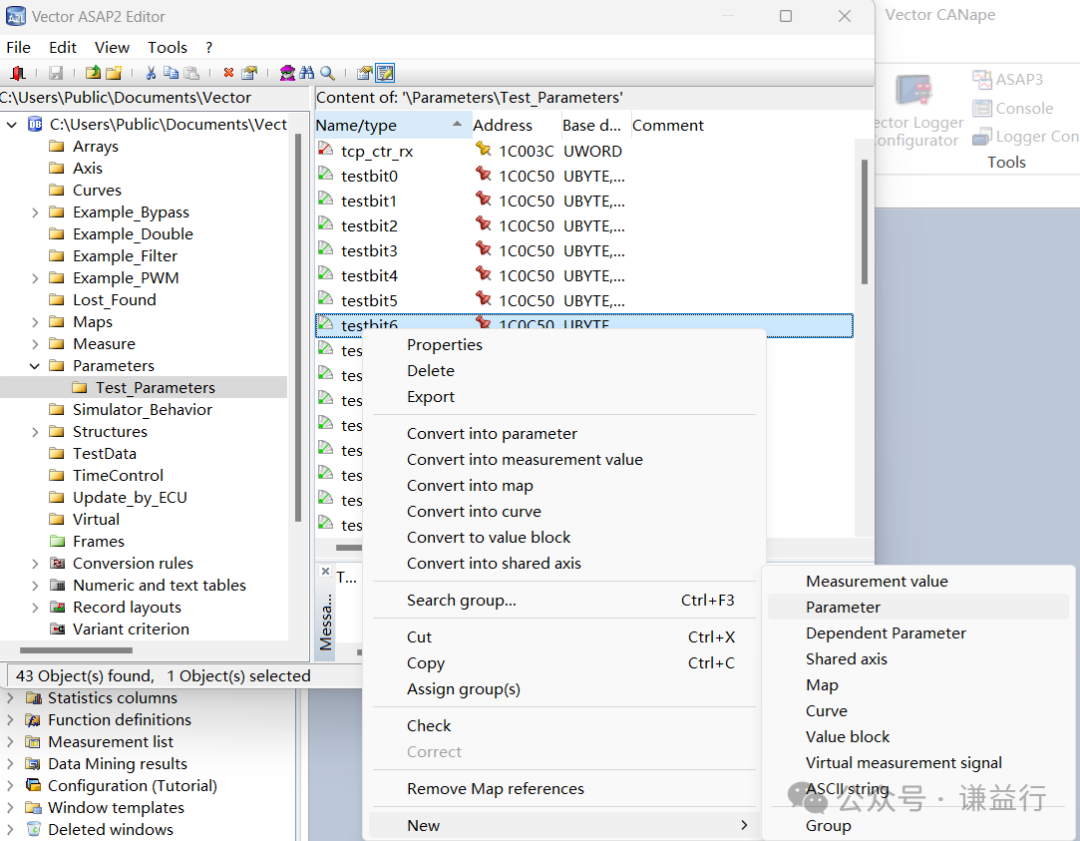Click the paste clipboard toolbar icon
This screenshot has height=841, width=1080.
pyautogui.click(x=191, y=72)
